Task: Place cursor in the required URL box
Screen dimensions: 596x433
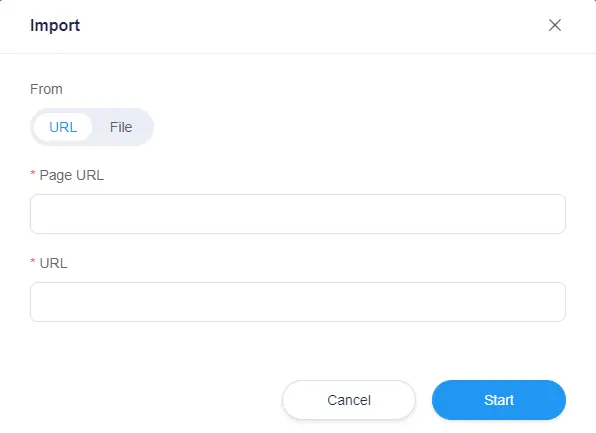Action: [298, 302]
